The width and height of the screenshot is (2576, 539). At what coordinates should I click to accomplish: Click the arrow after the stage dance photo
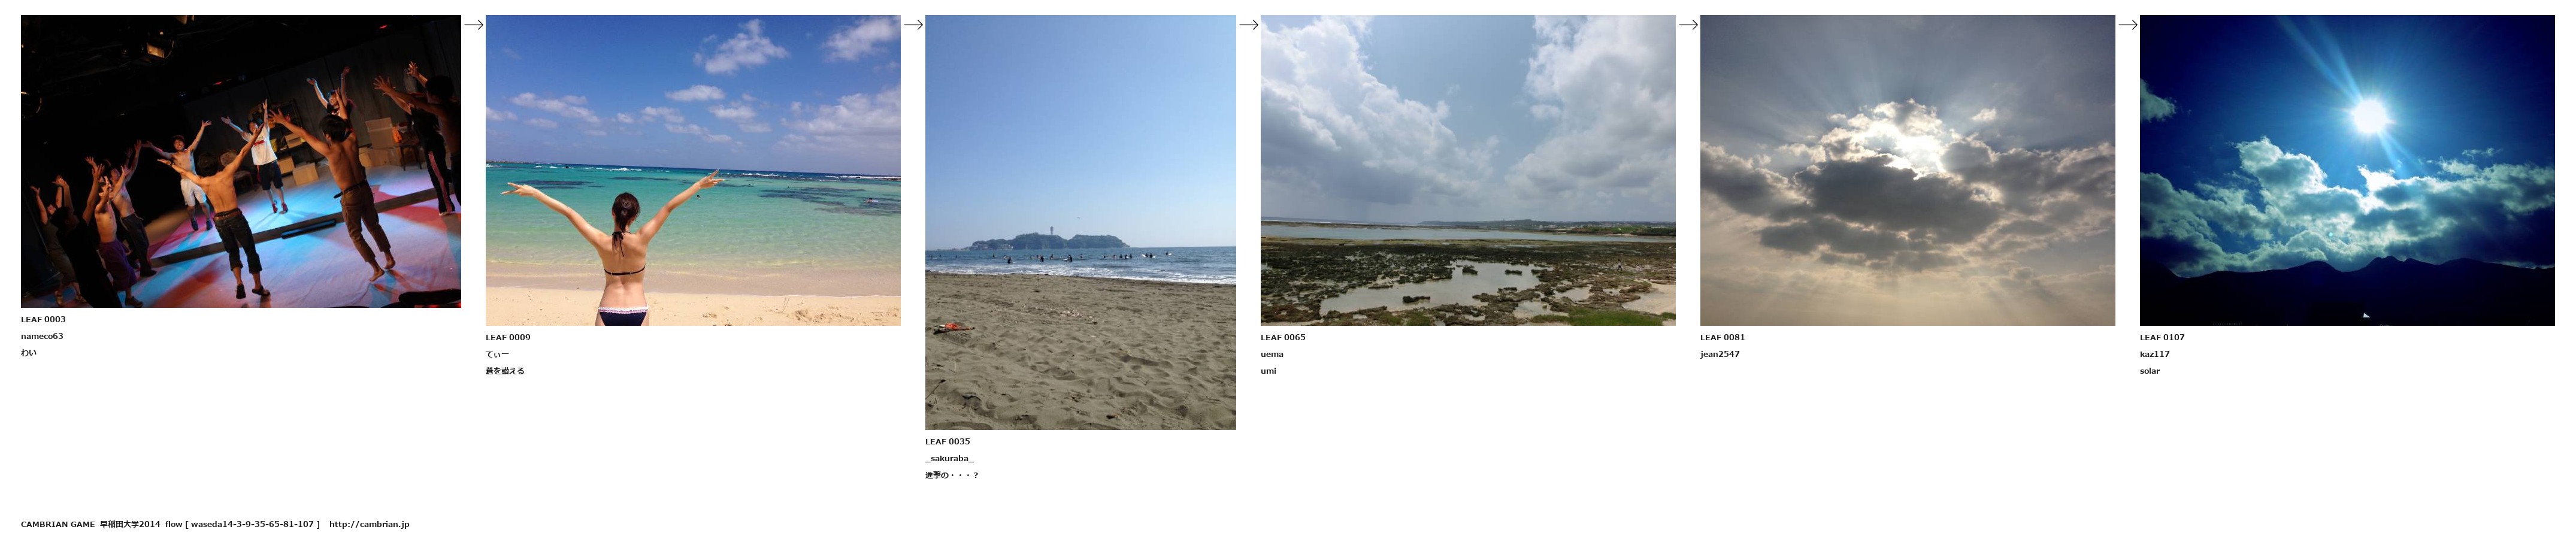pyautogui.click(x=473, y=25)
